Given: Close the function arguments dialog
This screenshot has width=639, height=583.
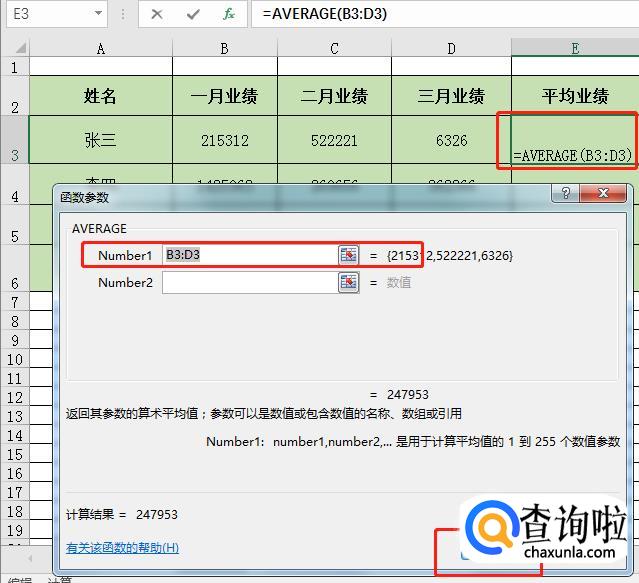Looking at the screenshot, I should [606, 195].
